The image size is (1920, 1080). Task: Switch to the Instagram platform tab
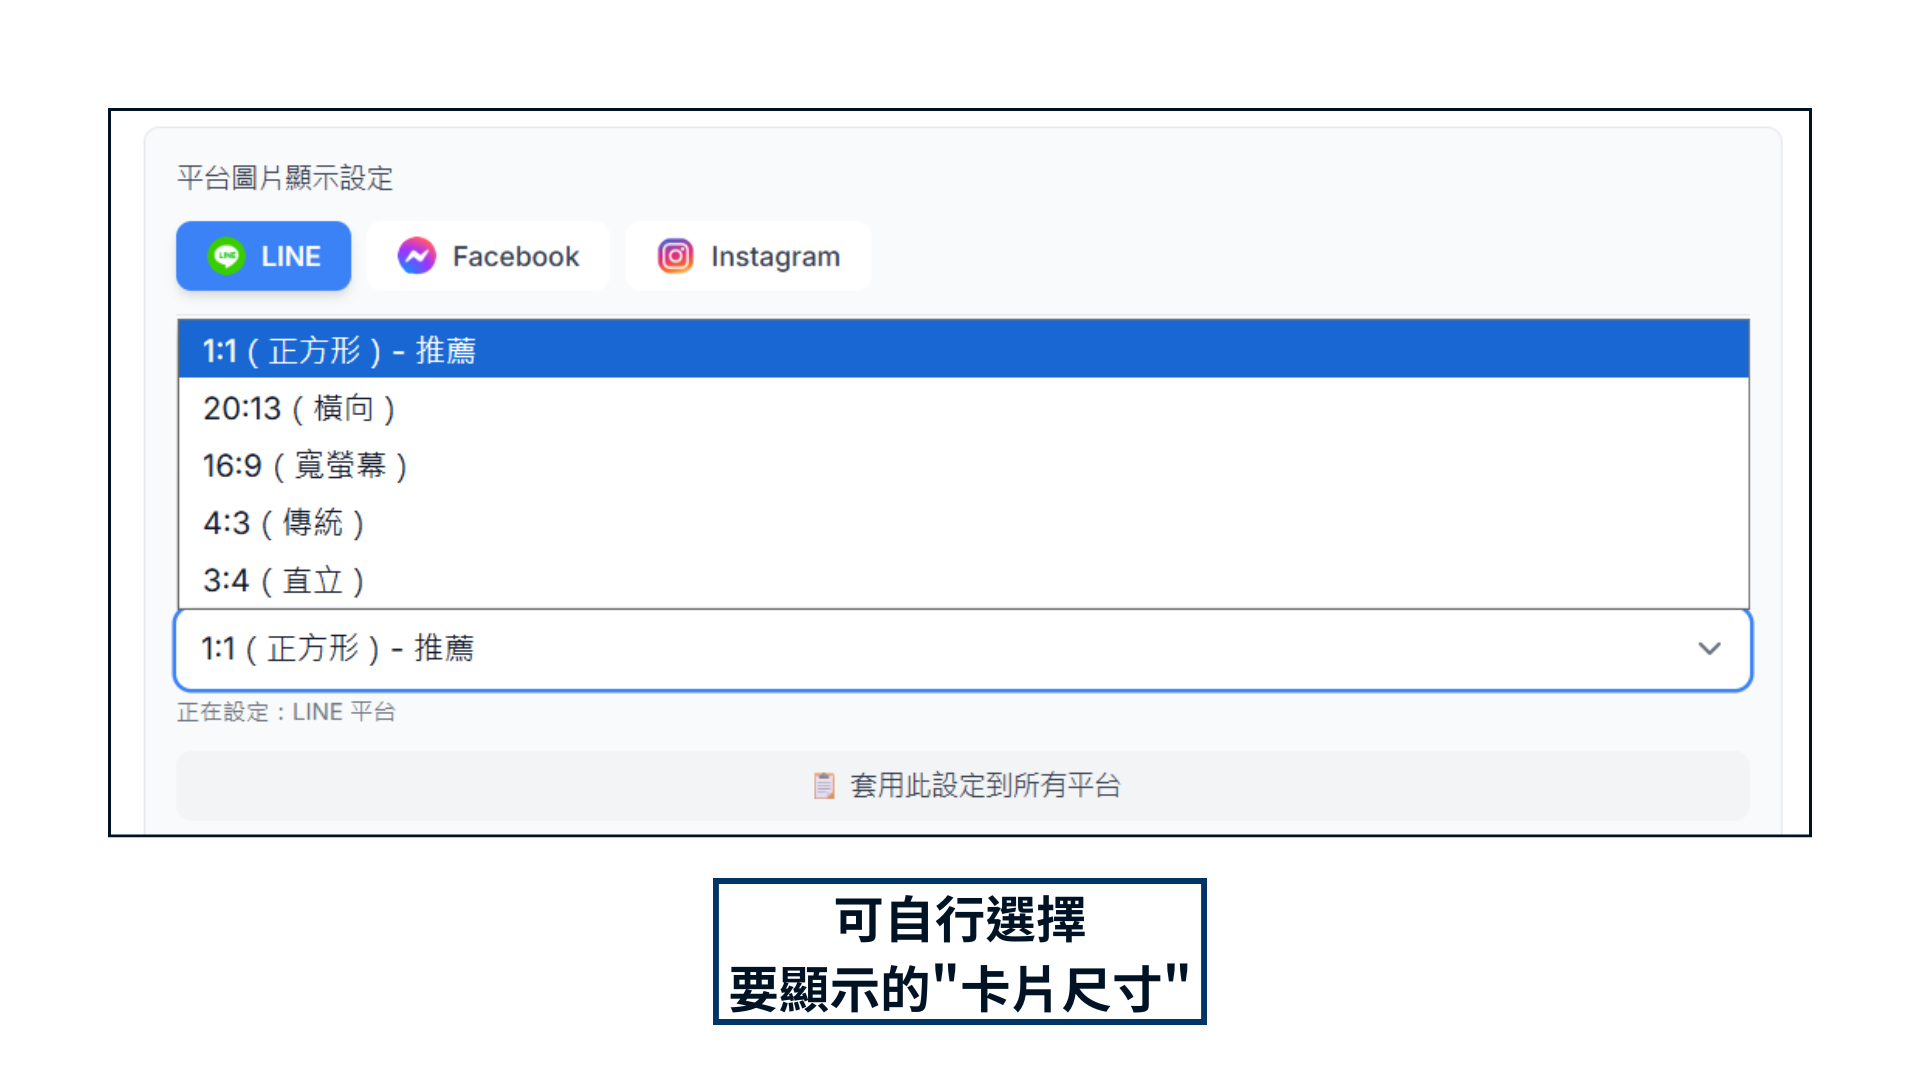748,256
